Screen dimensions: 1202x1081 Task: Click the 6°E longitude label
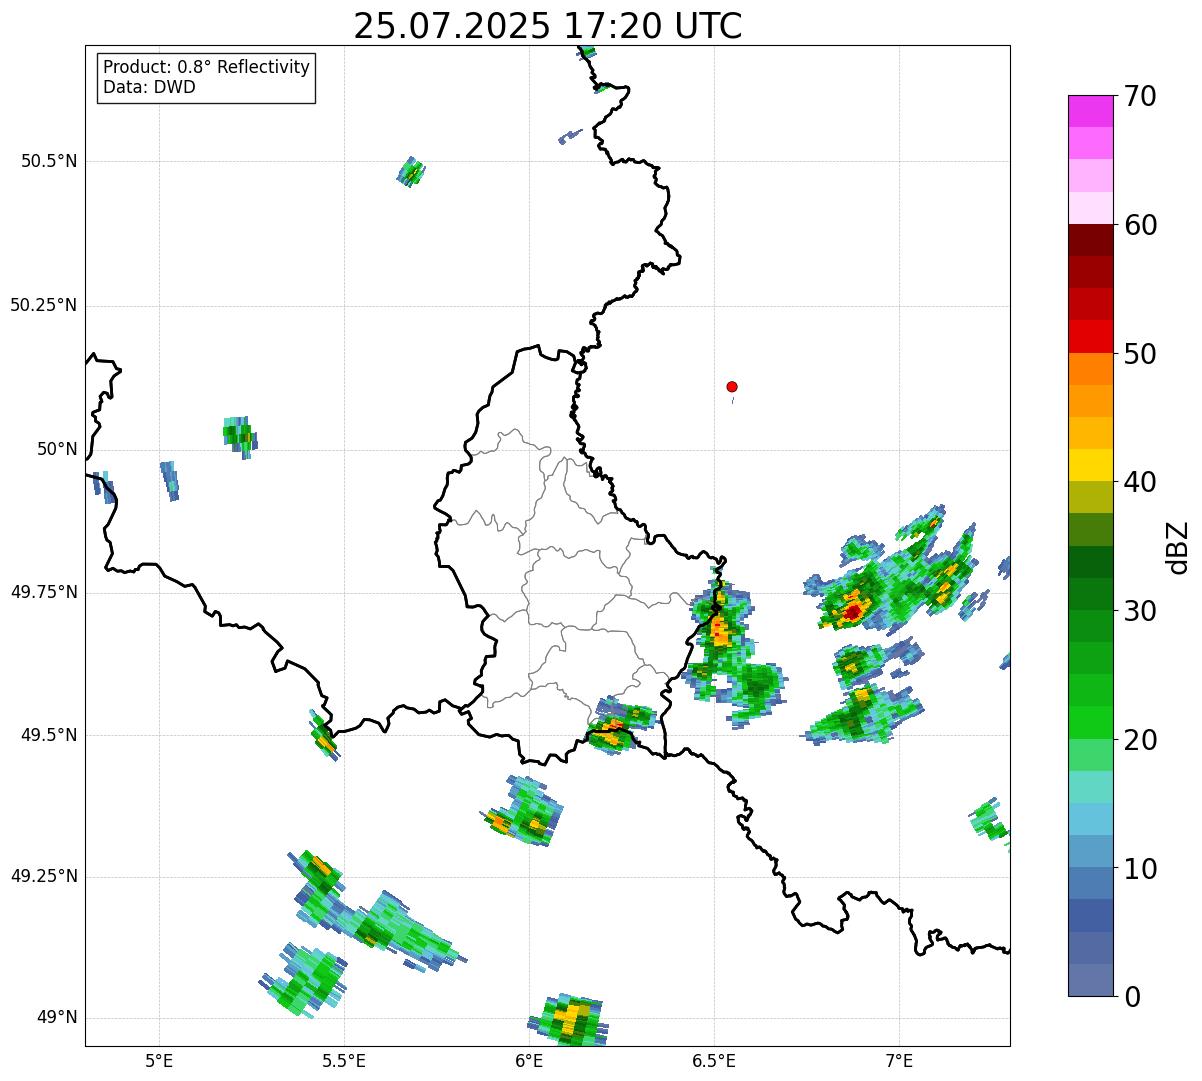(529, 1060)
